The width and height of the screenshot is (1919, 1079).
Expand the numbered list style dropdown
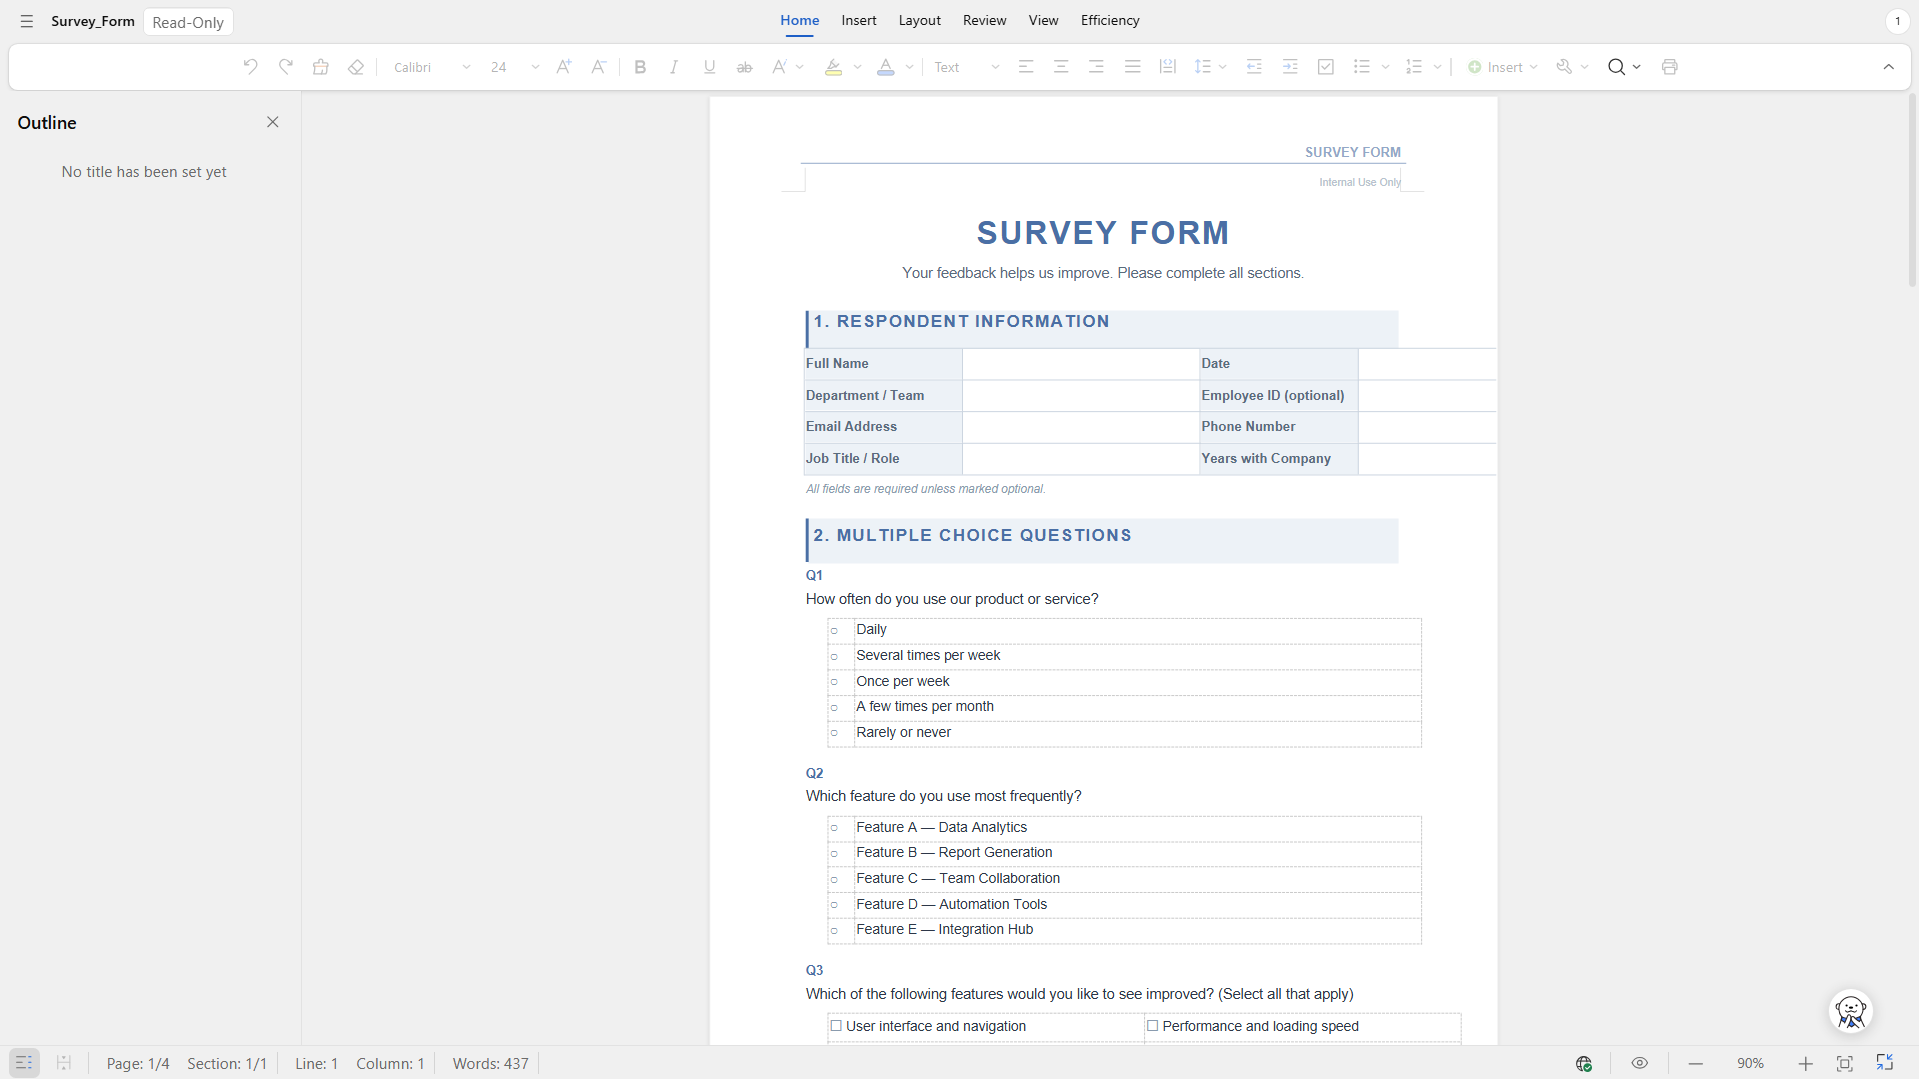(x=1438, y=67)
